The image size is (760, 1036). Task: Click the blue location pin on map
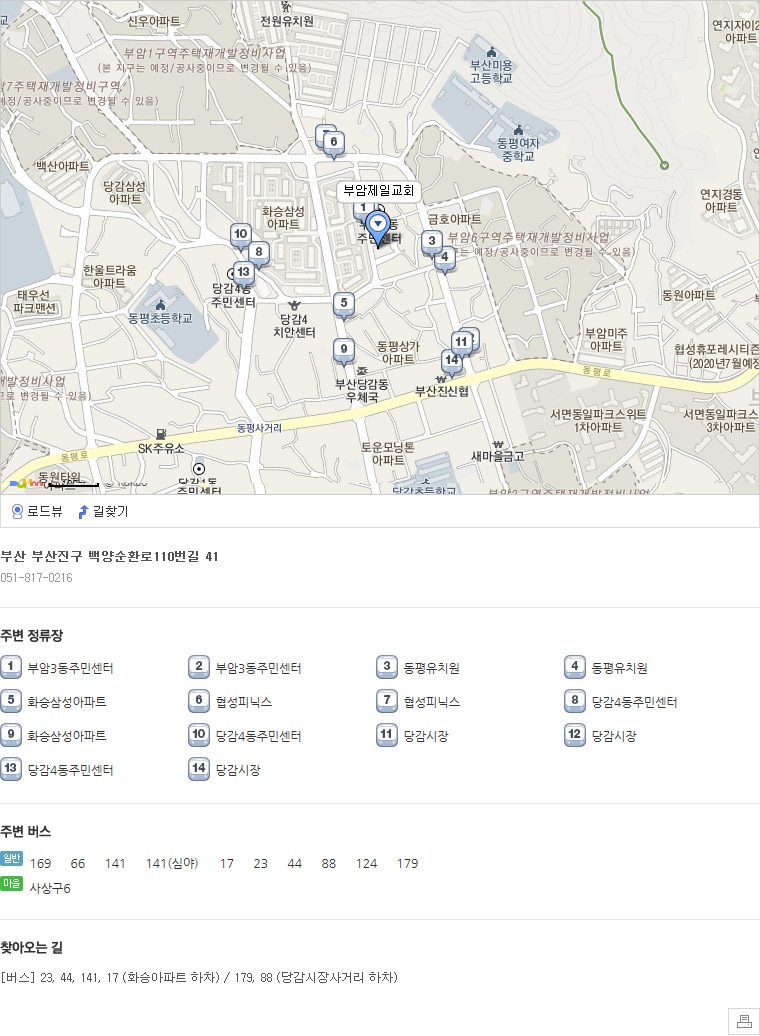(378, 224)
